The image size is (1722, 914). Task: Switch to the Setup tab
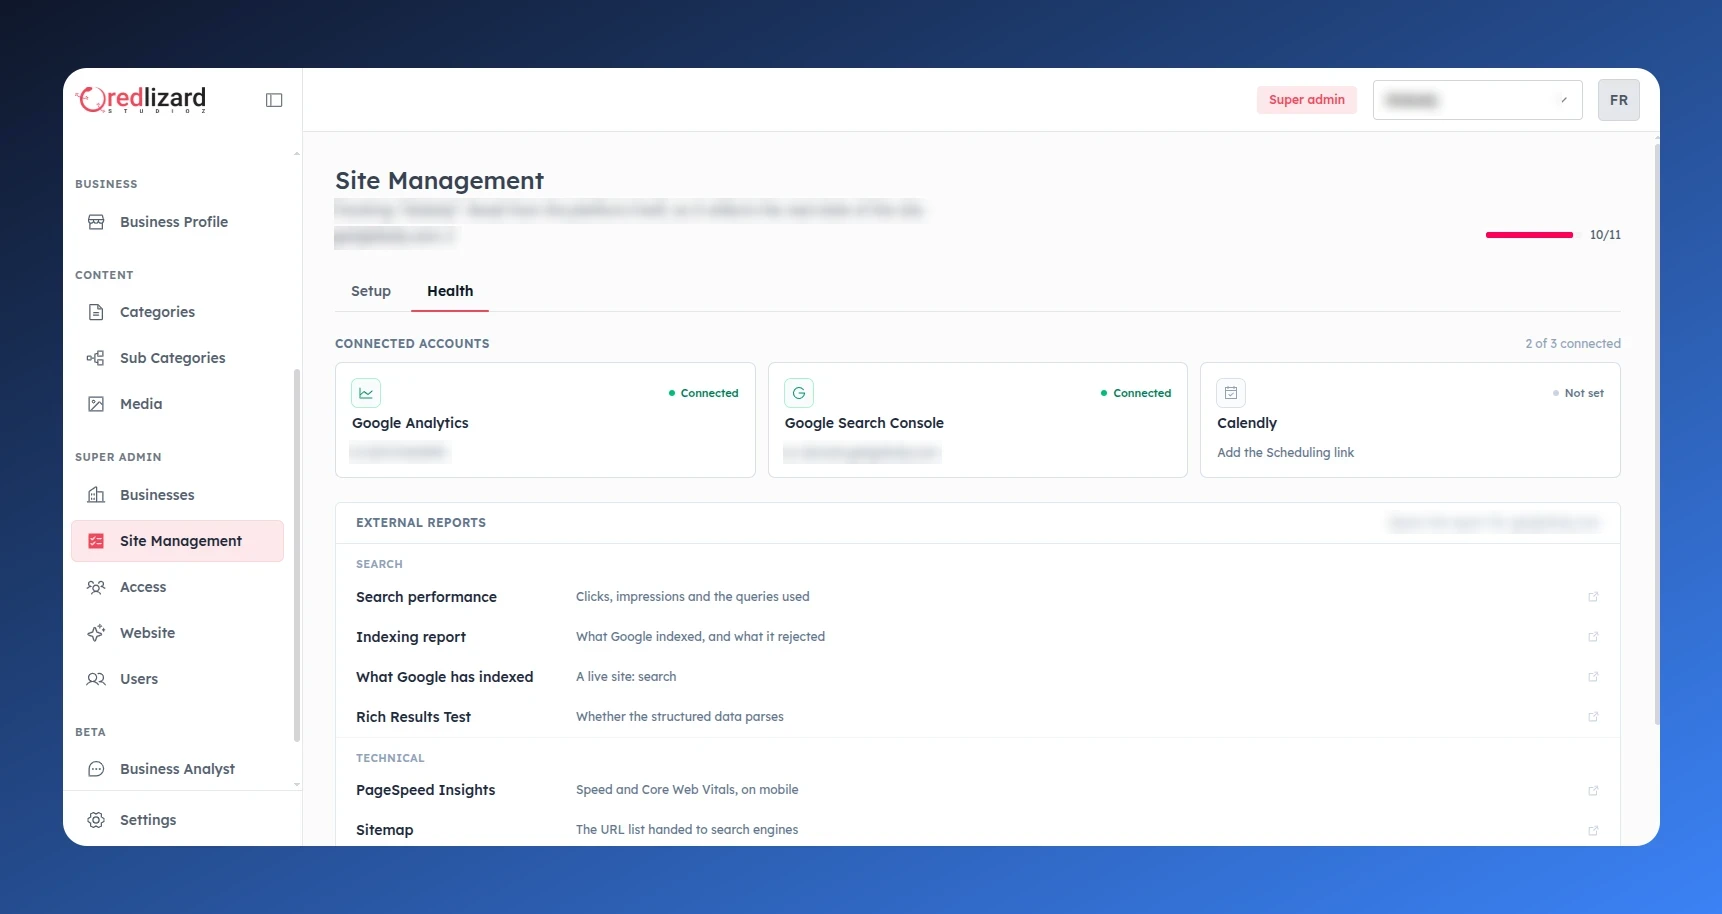coord(371,291)
